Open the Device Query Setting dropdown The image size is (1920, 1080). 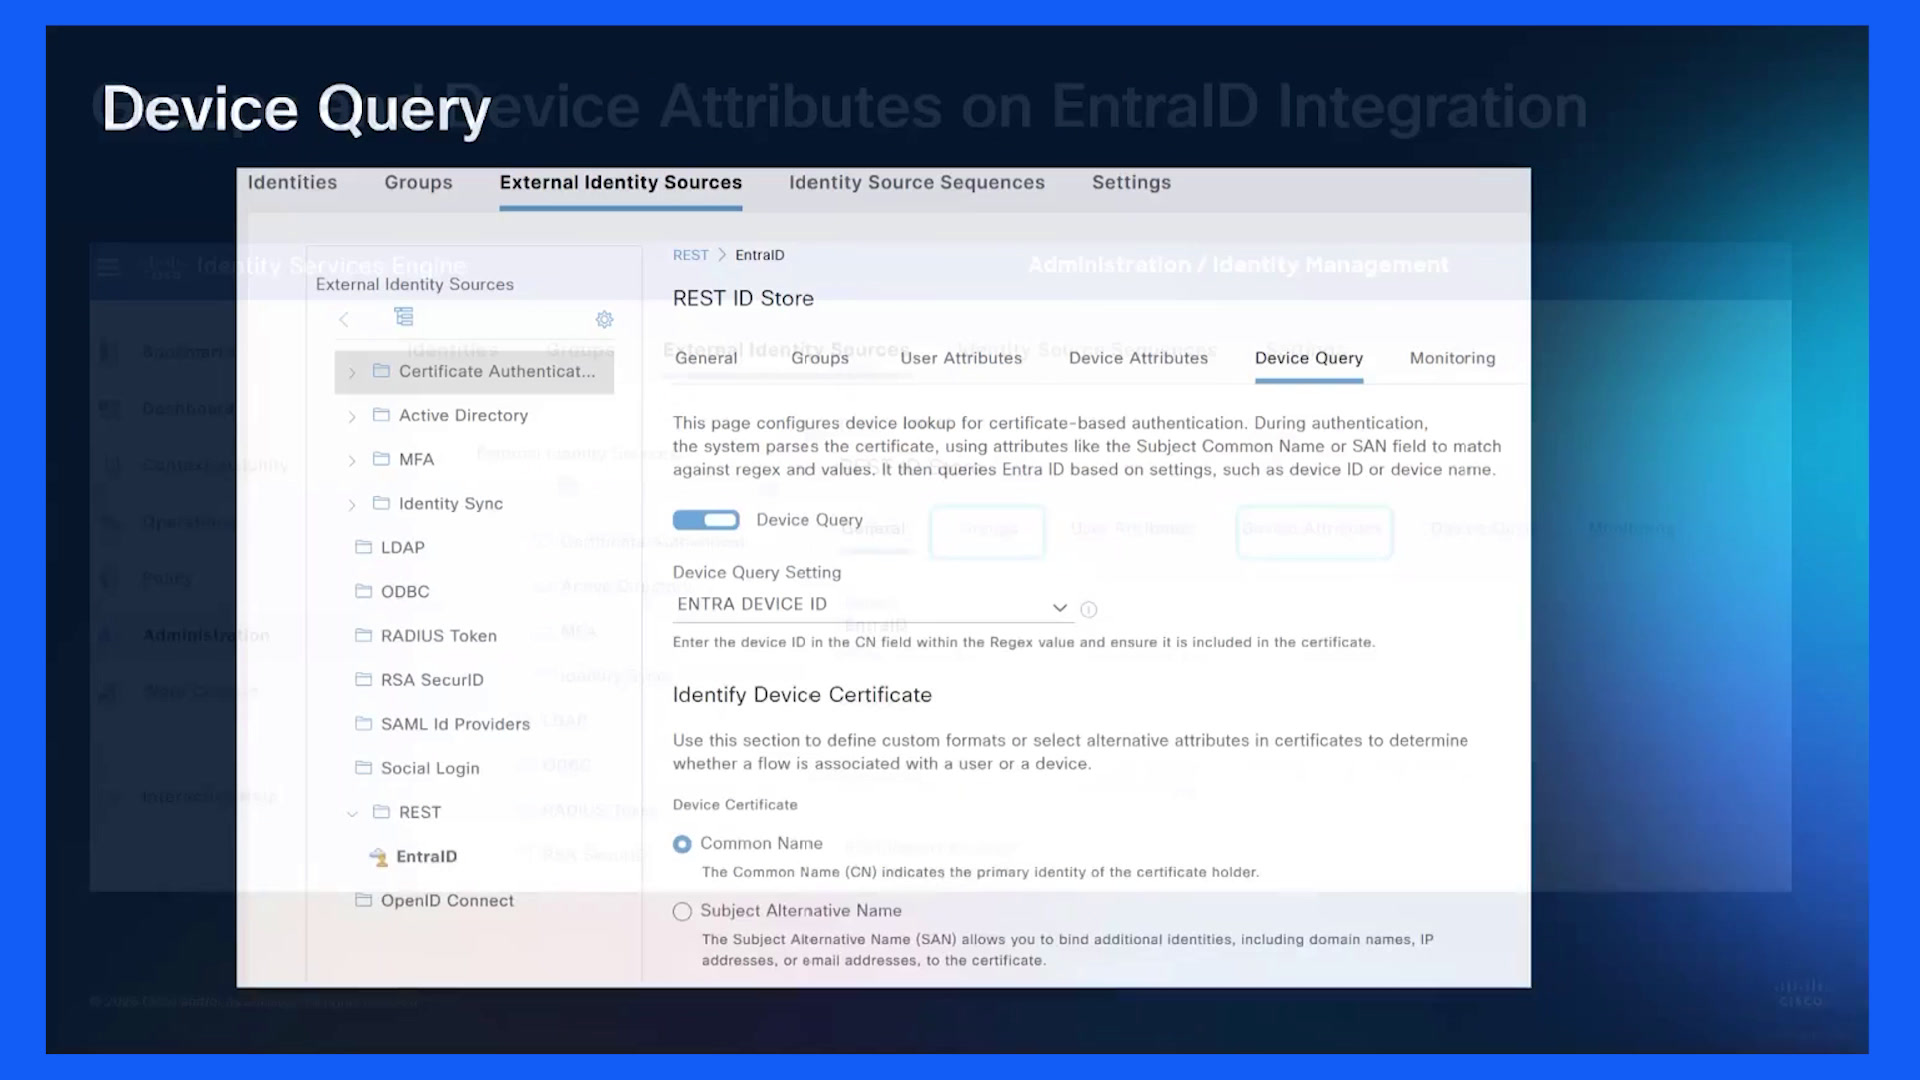(873, 605)
